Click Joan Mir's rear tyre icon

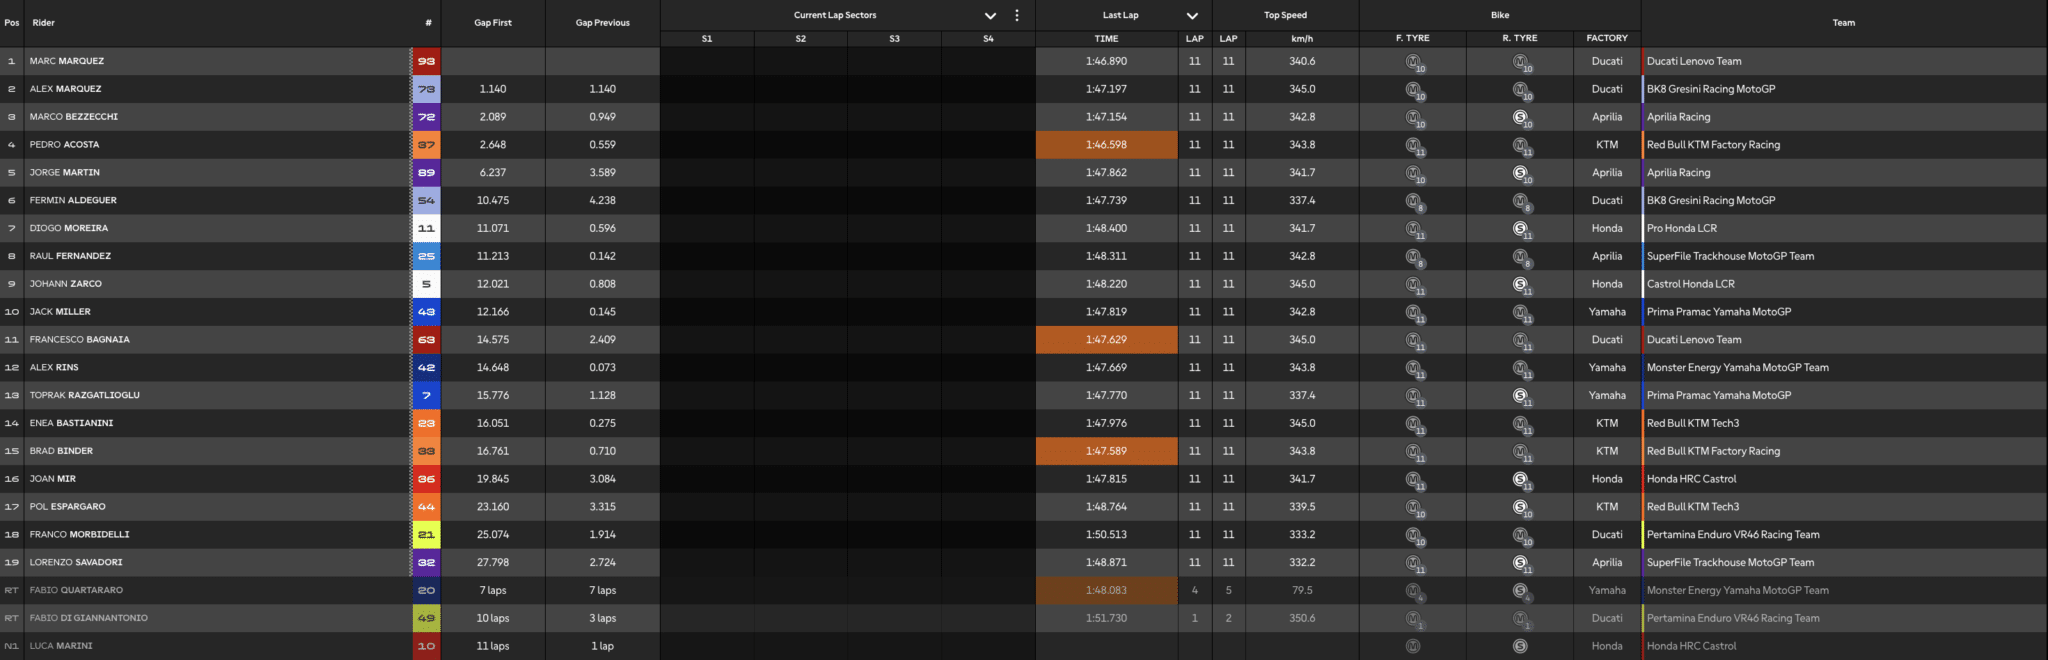1520,479
